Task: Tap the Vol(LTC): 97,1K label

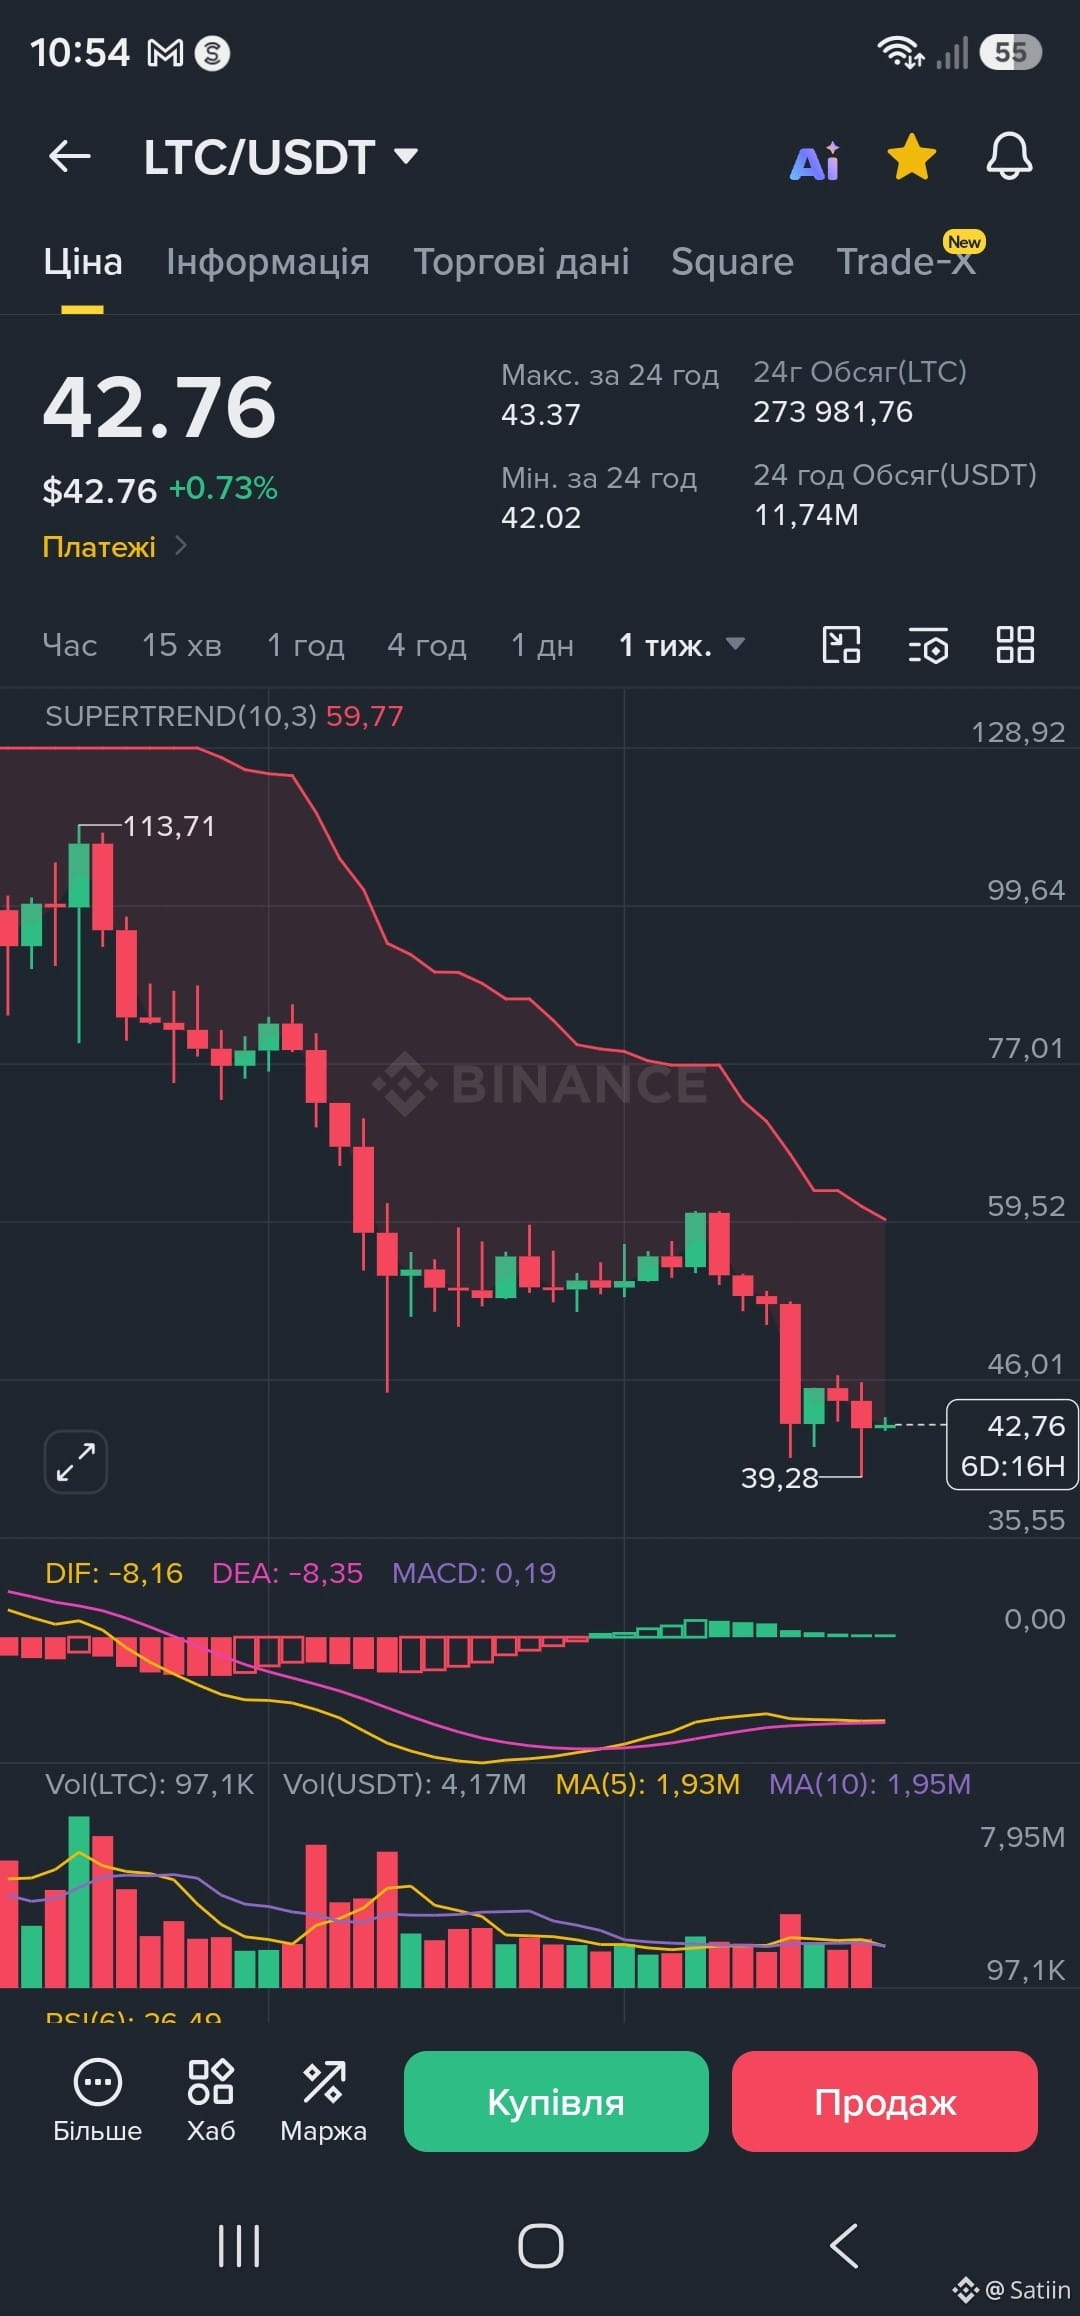Action: [x=150, y=1784]
